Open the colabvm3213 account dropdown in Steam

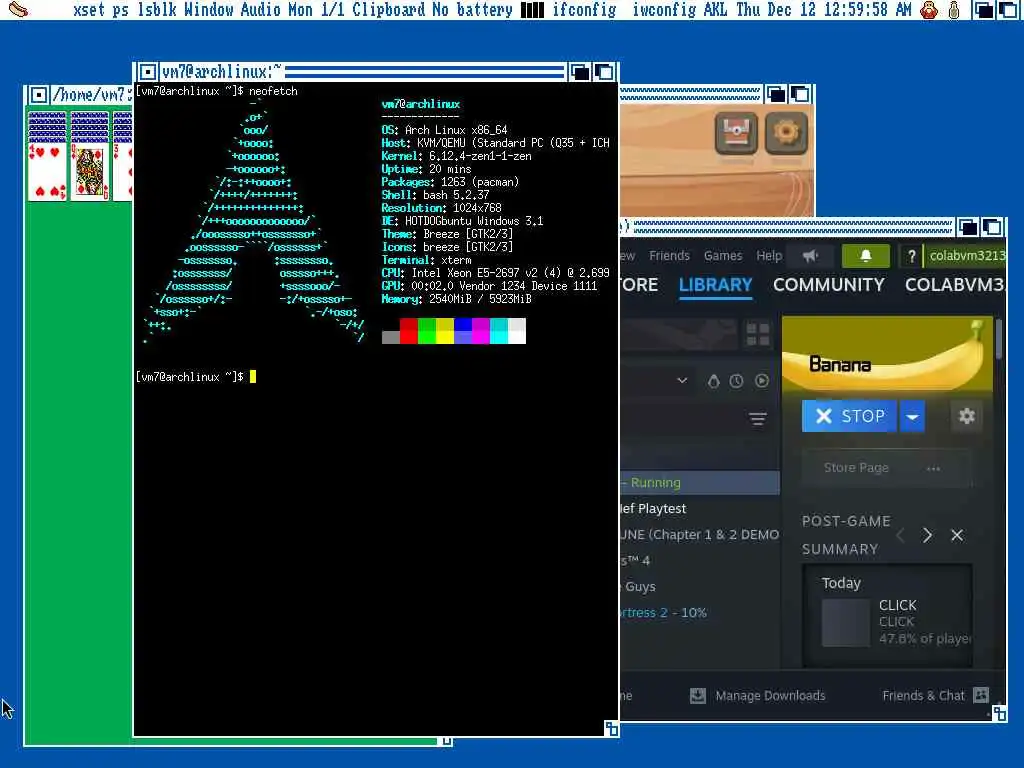click(965, 255)
